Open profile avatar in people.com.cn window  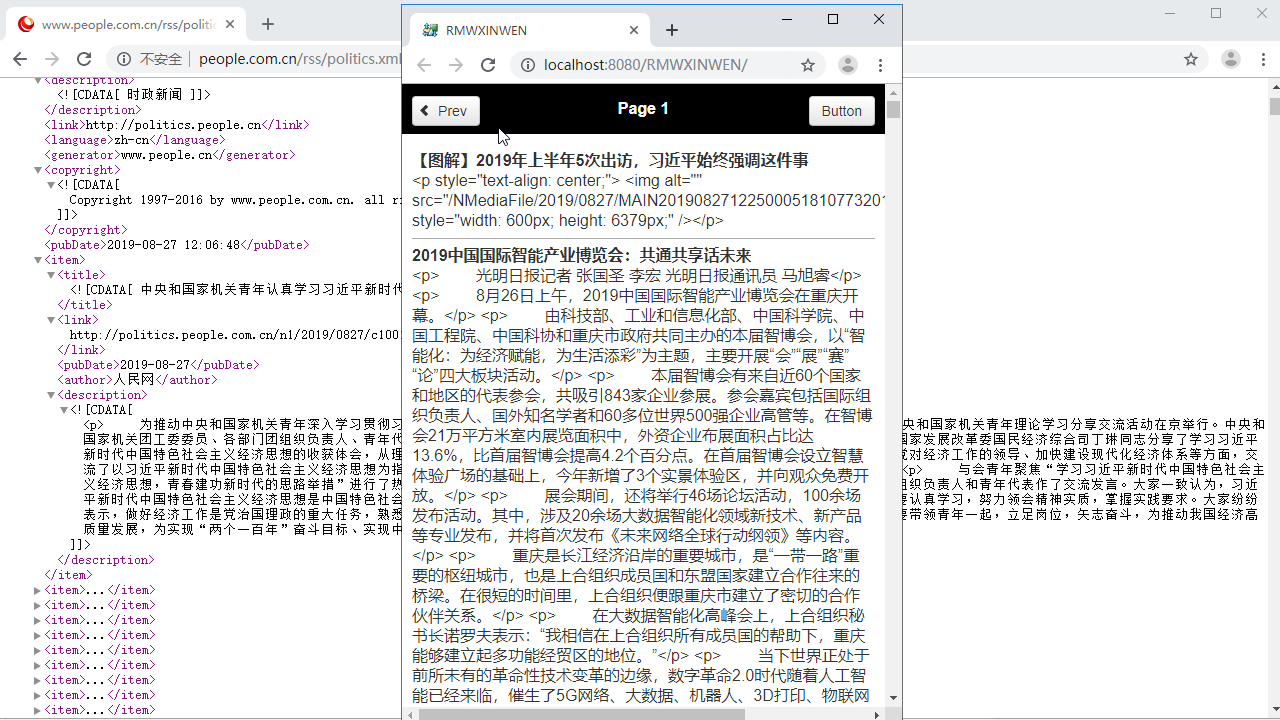pyautogui.click(x=1231, y=59)
